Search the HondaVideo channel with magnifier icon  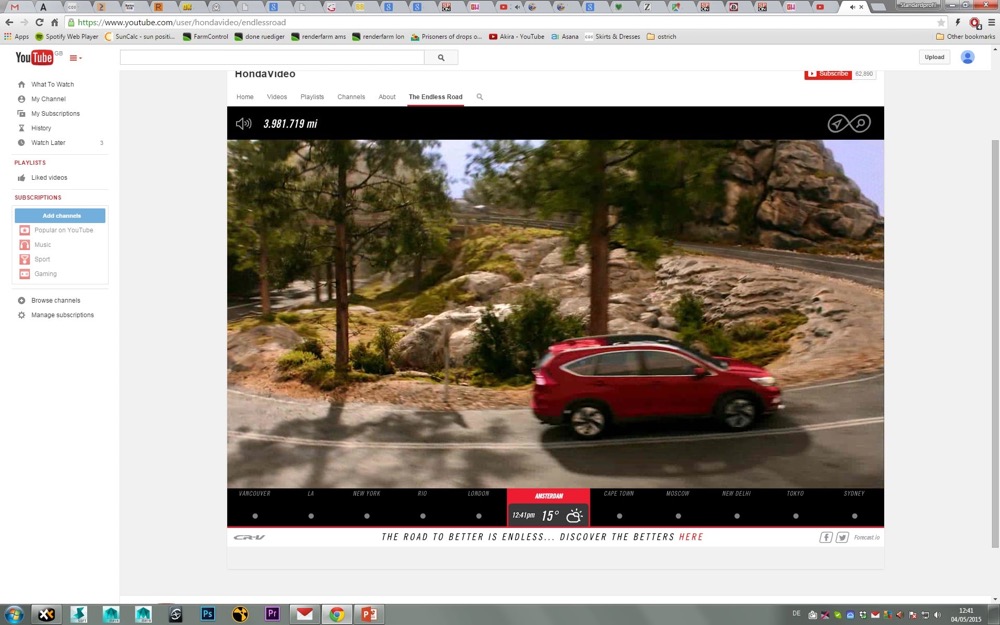tap(480, 97)
